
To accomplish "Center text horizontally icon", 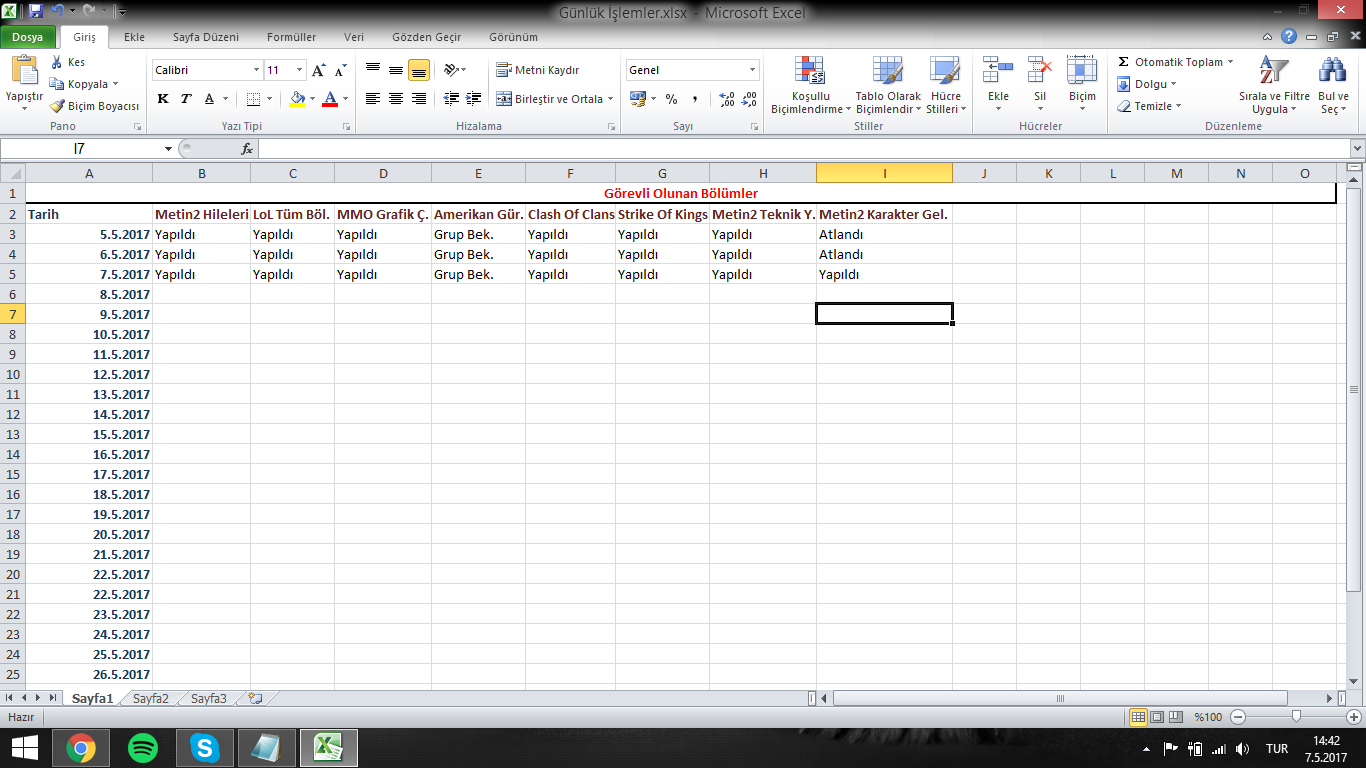I will pos(396,99).
